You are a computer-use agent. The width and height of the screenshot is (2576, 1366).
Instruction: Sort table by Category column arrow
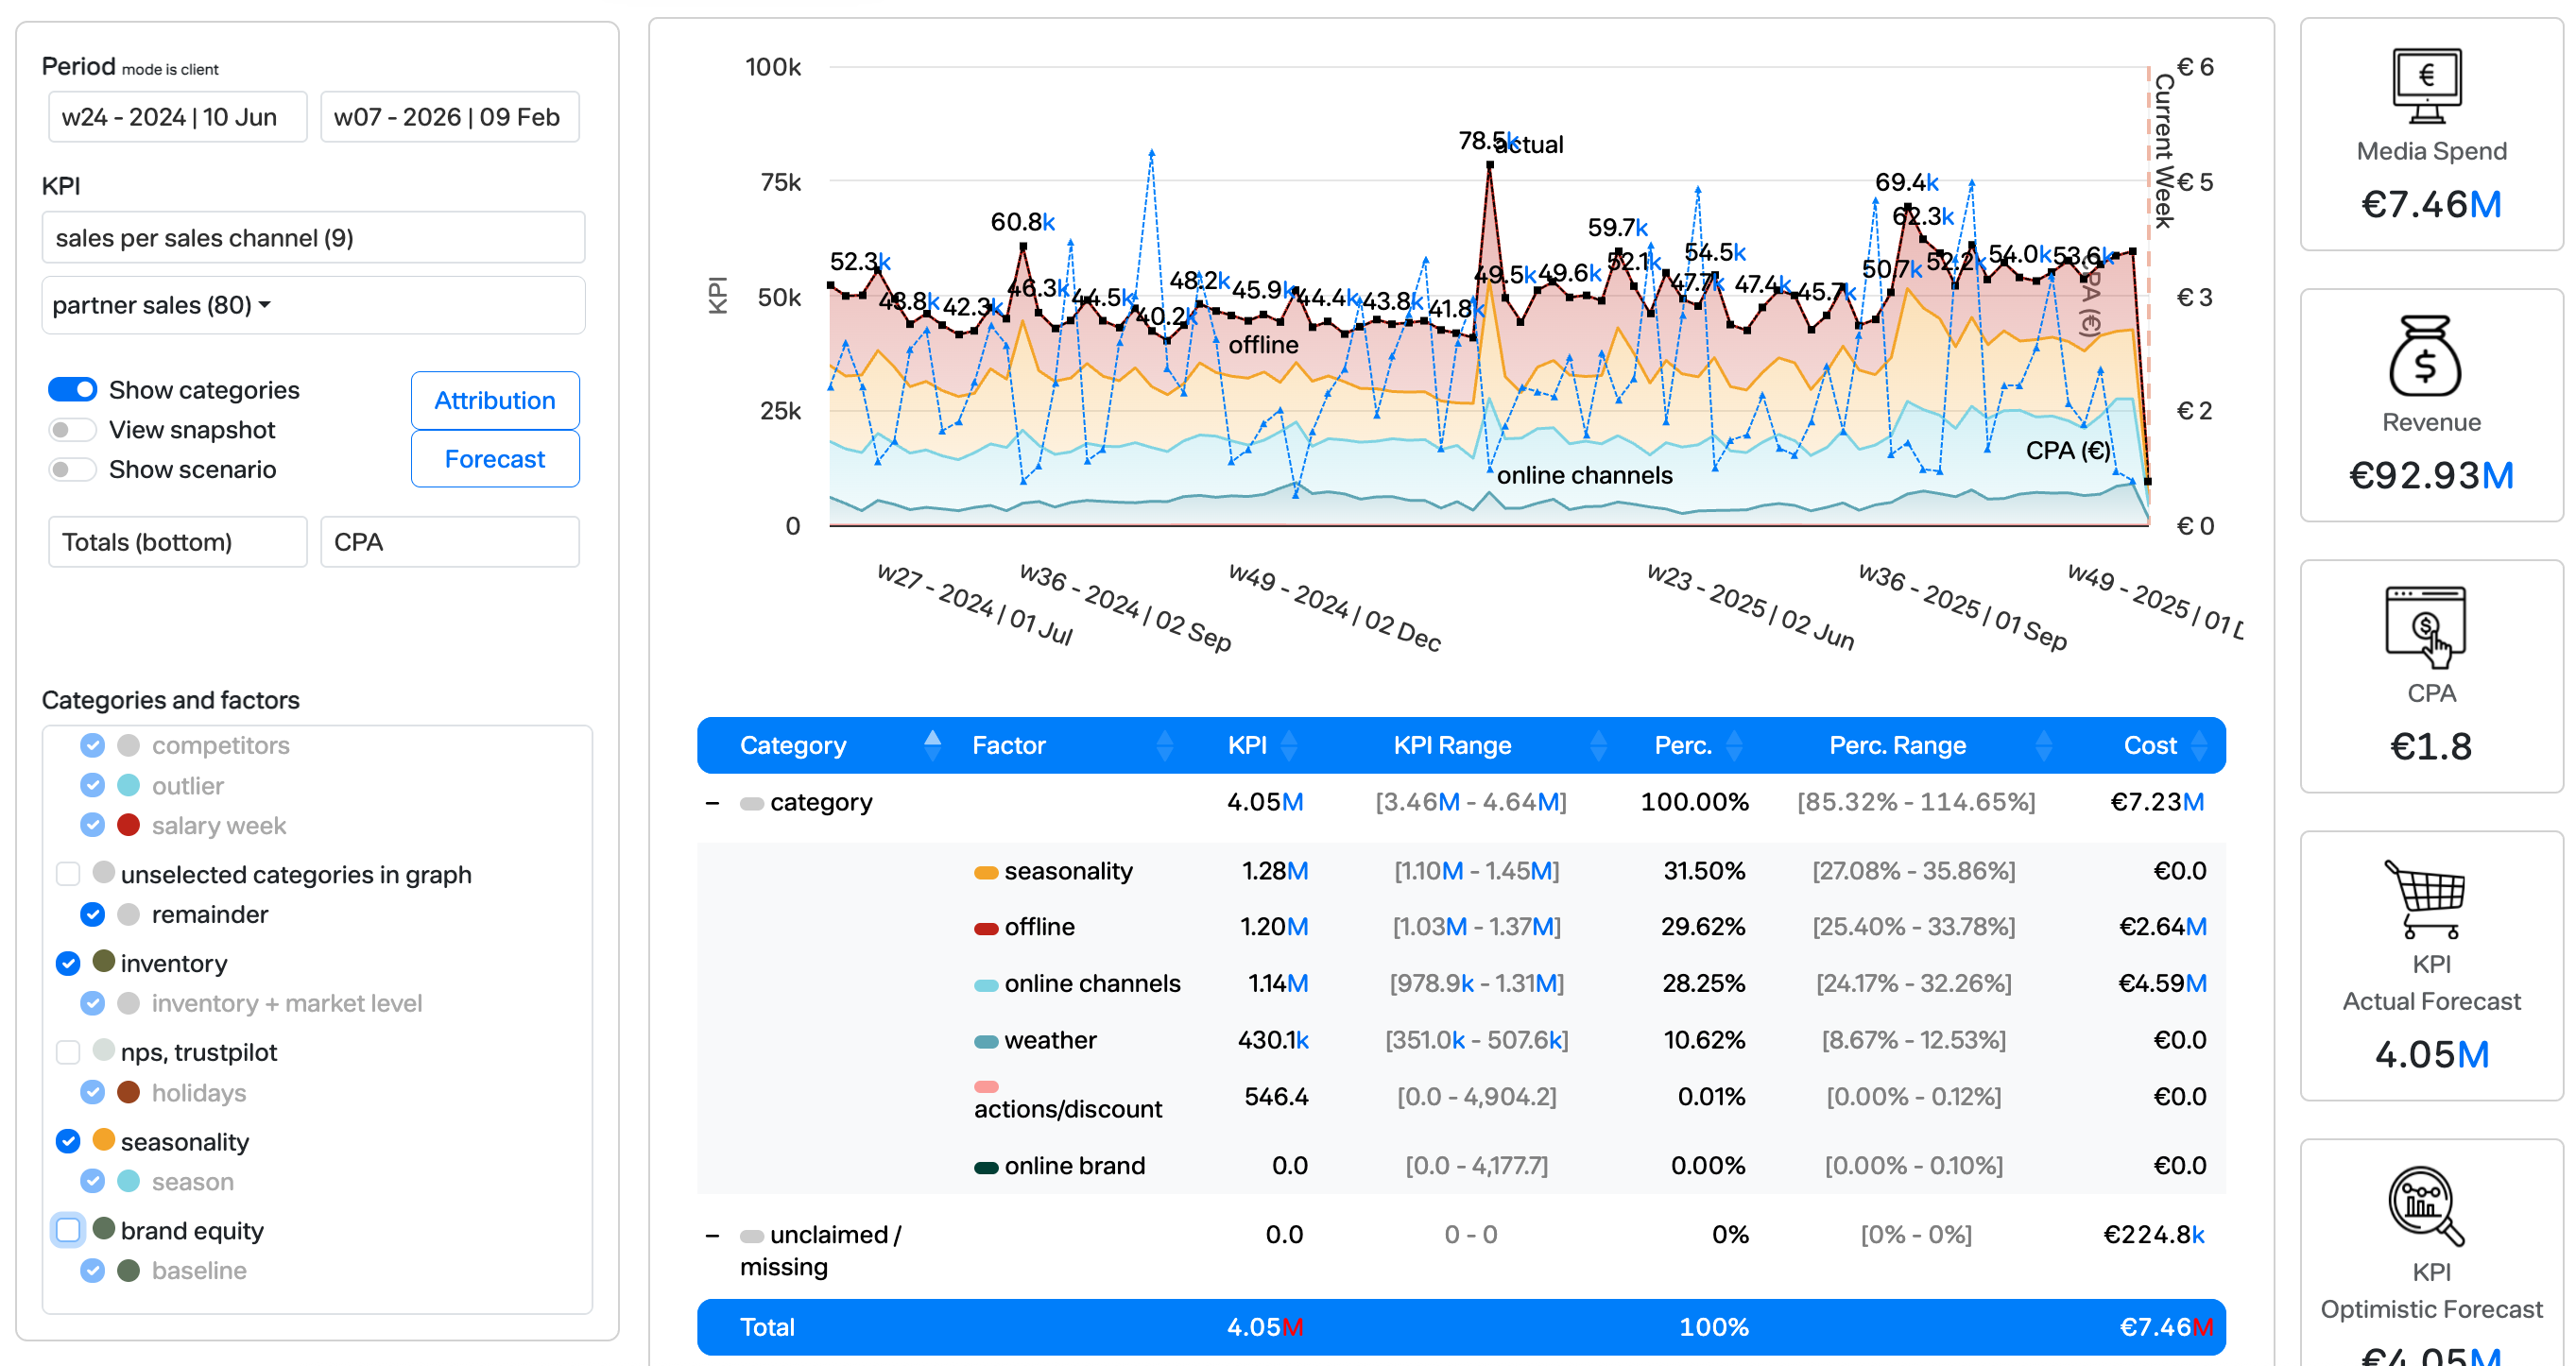click(932, 745)
